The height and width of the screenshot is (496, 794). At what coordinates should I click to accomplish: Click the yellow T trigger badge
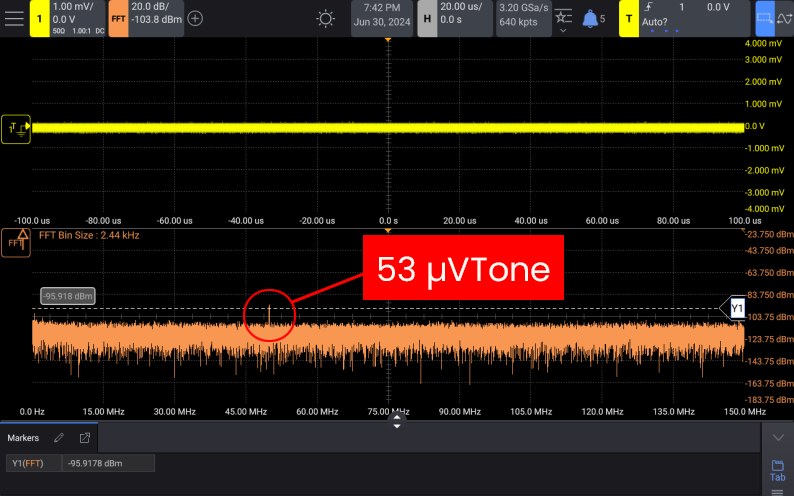(629, 18)
